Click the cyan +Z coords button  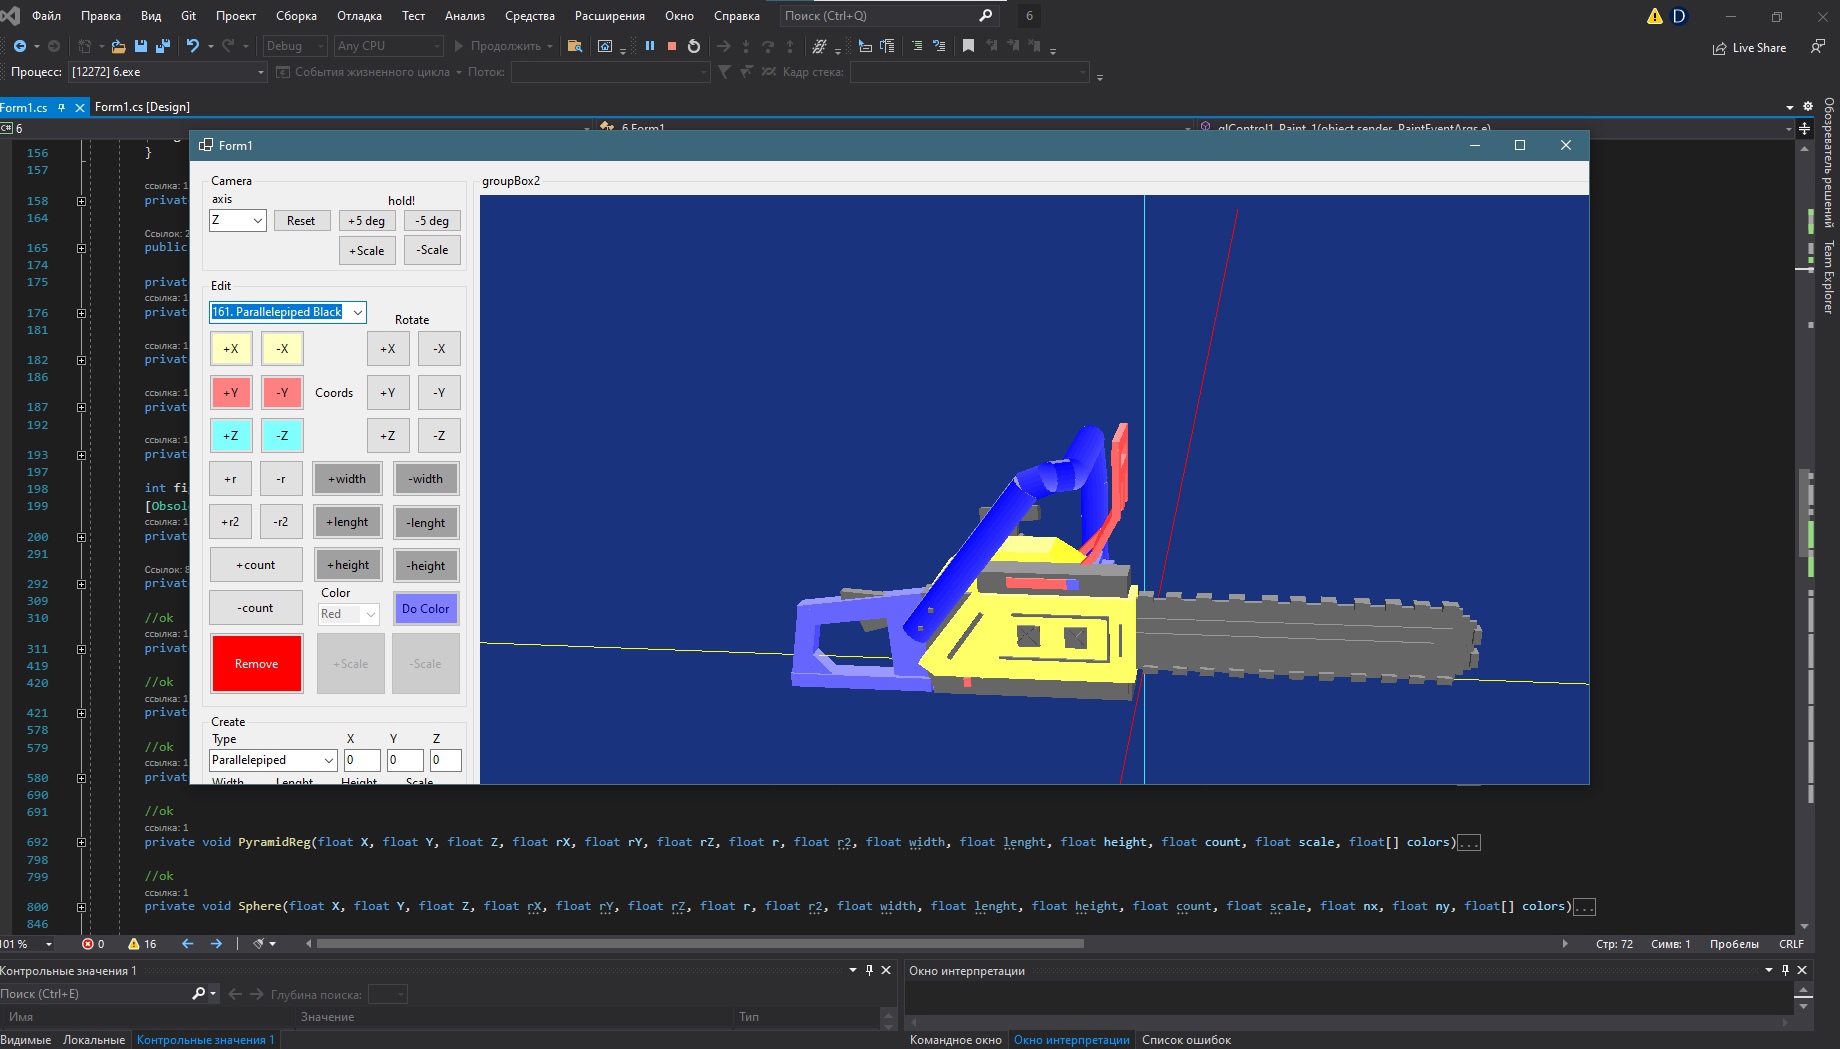tap(231, 435)
